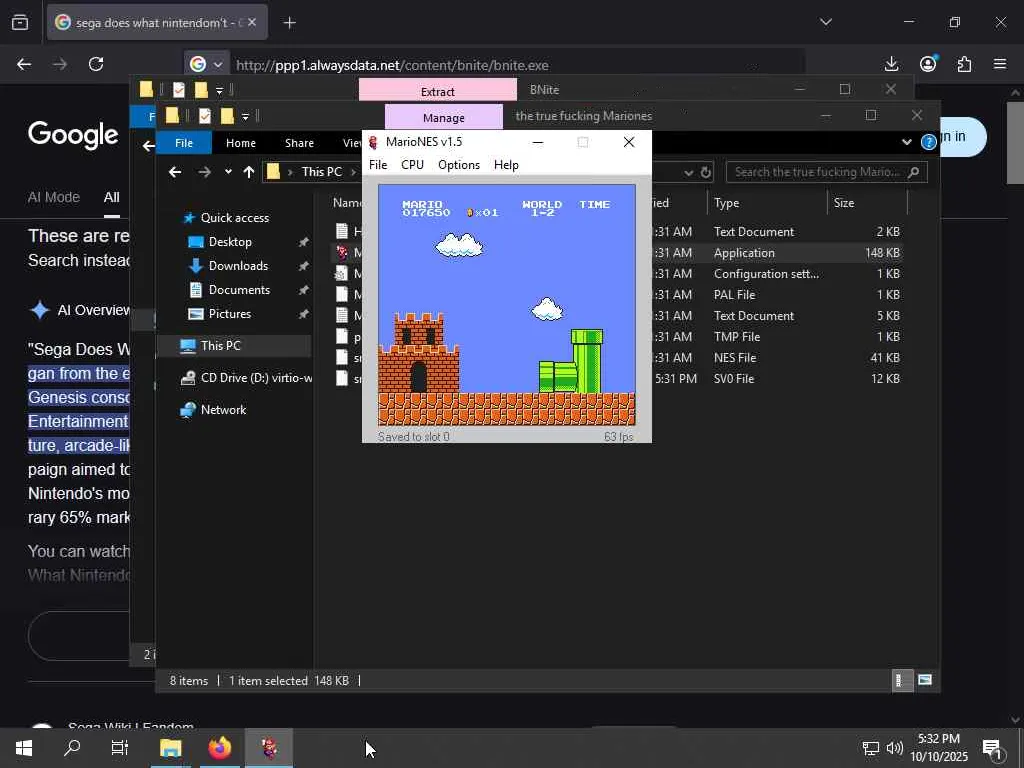Go up one folder level in Explorer
Screen dimensions: 1024x768
tap(249, 172)
